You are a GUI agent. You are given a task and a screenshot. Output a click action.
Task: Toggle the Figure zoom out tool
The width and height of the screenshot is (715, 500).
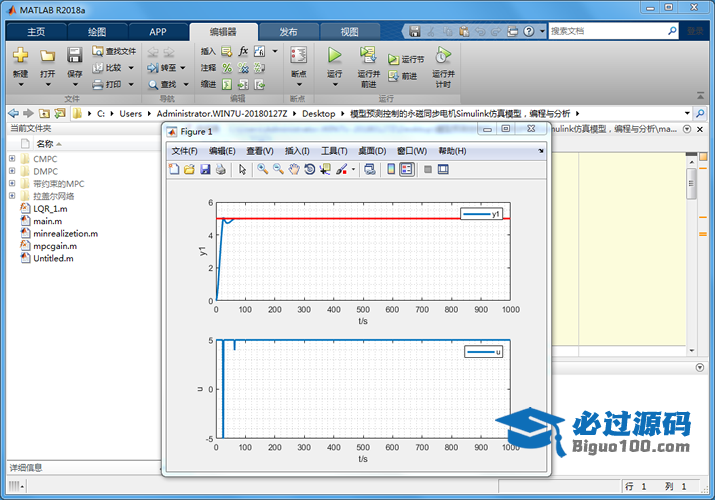(x=278, y=170)
